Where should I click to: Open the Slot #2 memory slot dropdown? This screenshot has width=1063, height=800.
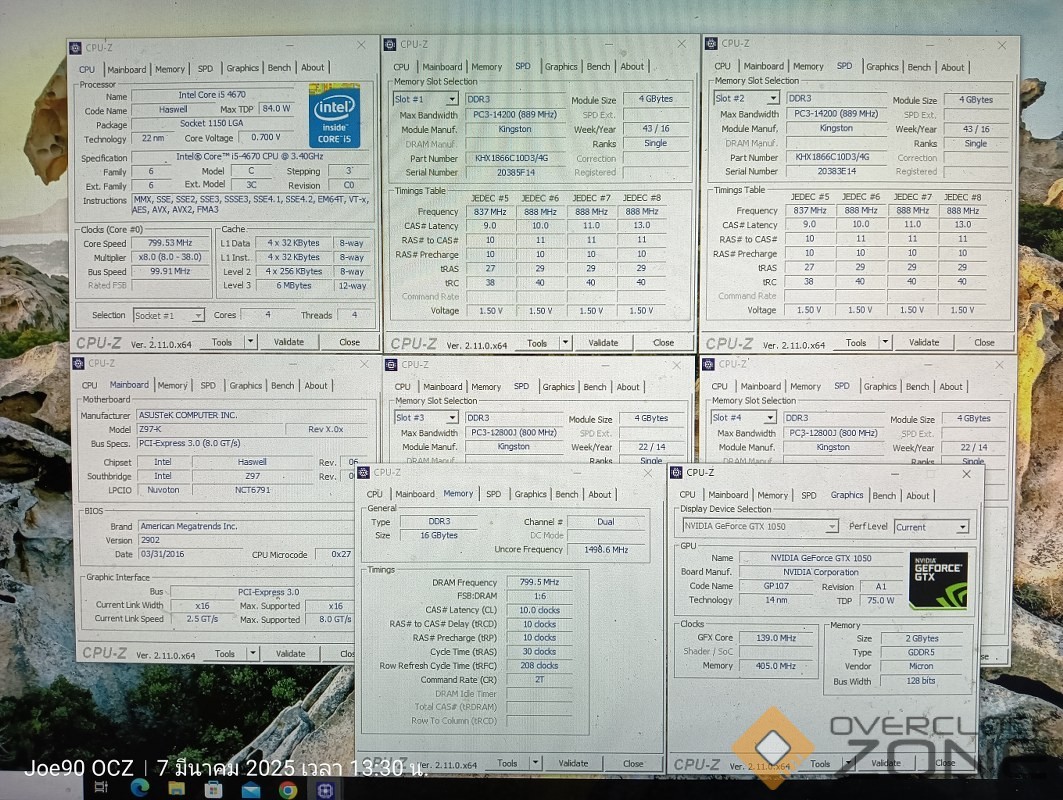tap(773, 98)
